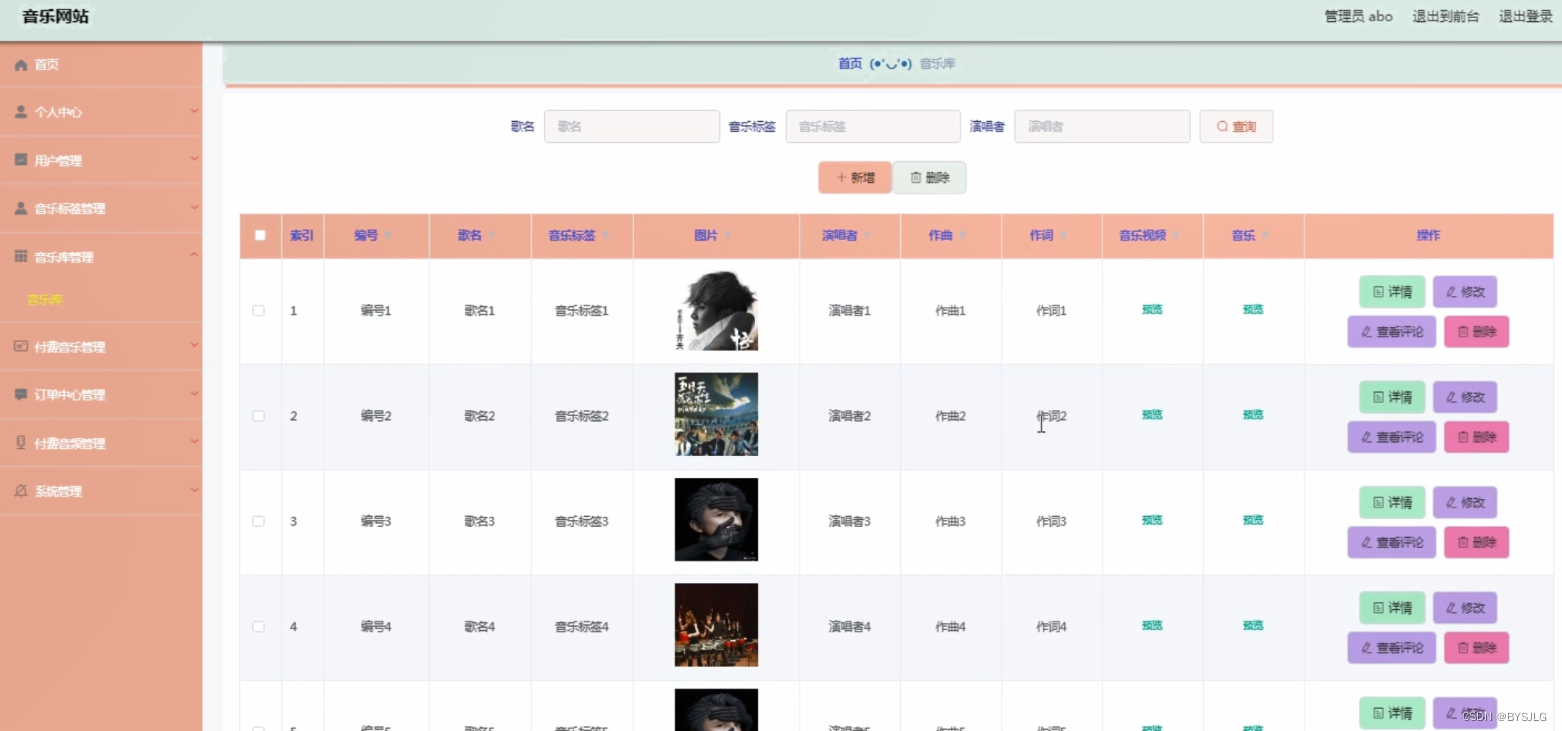The width and height of the screenshot is (1562, 731).
Task: Sort by 作词 column using sort arrows
Action: tap(1063, 236)
